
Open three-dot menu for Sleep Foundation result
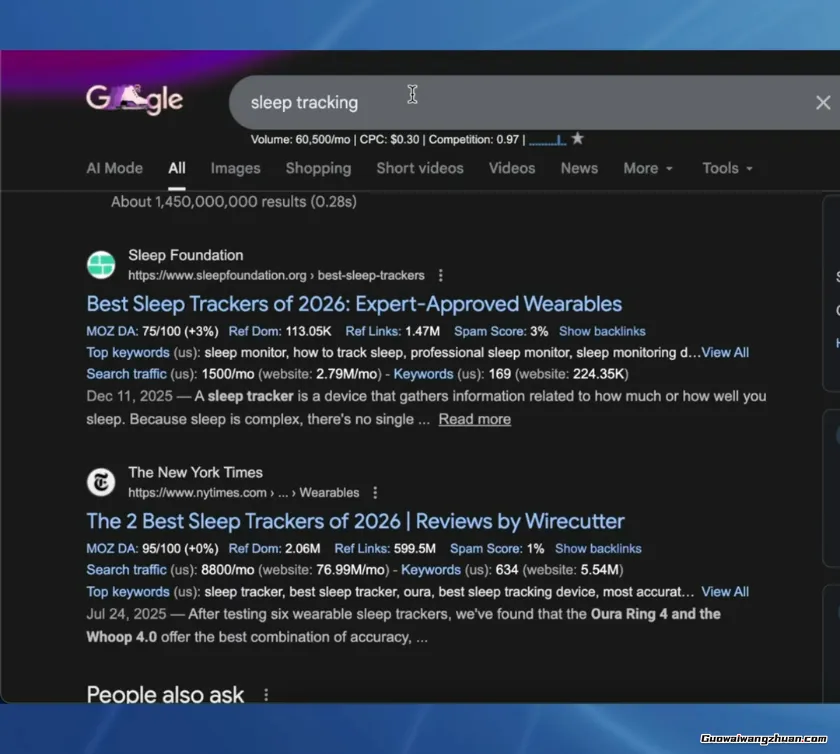(441, 275)
